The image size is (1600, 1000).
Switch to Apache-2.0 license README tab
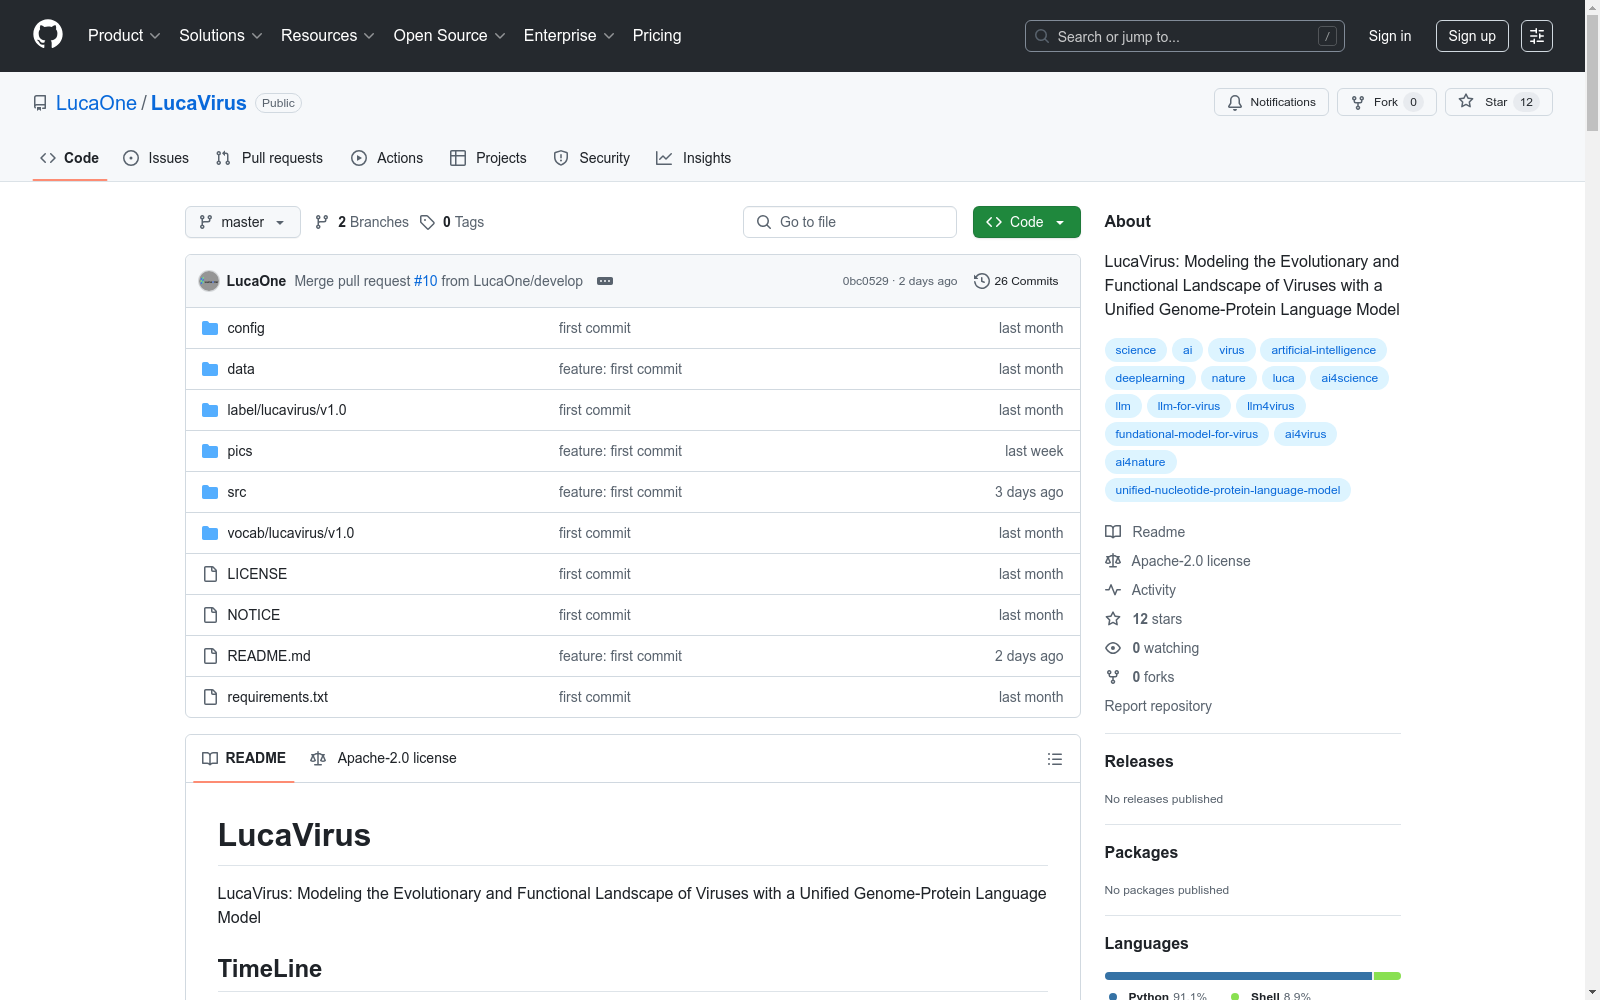pyautogui.click(x=383, y=758)
